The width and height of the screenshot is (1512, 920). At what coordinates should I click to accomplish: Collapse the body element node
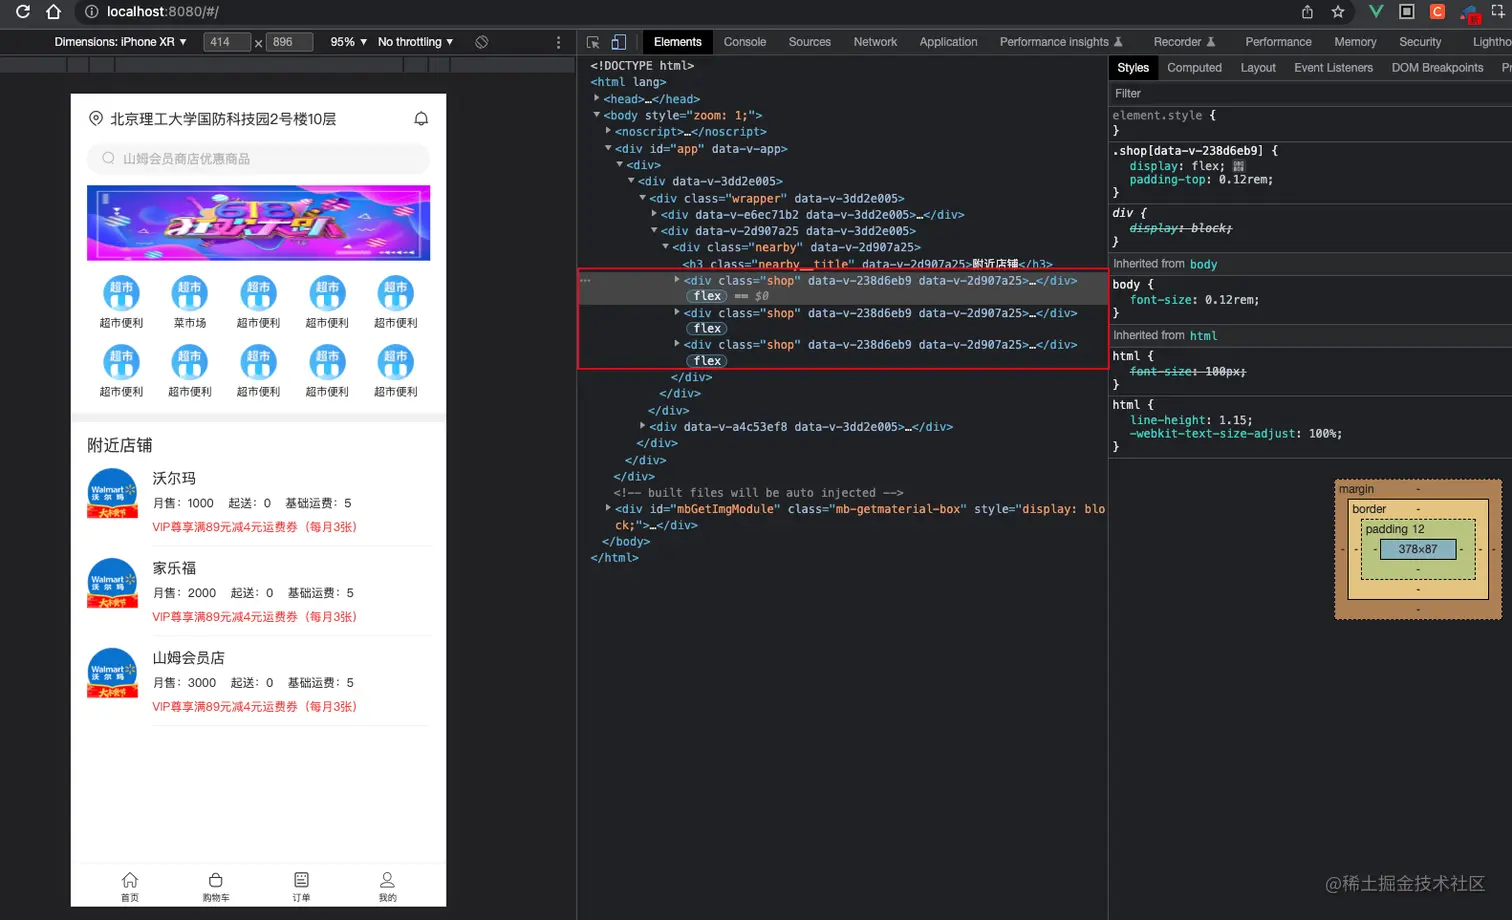click(x=597, y=115)
